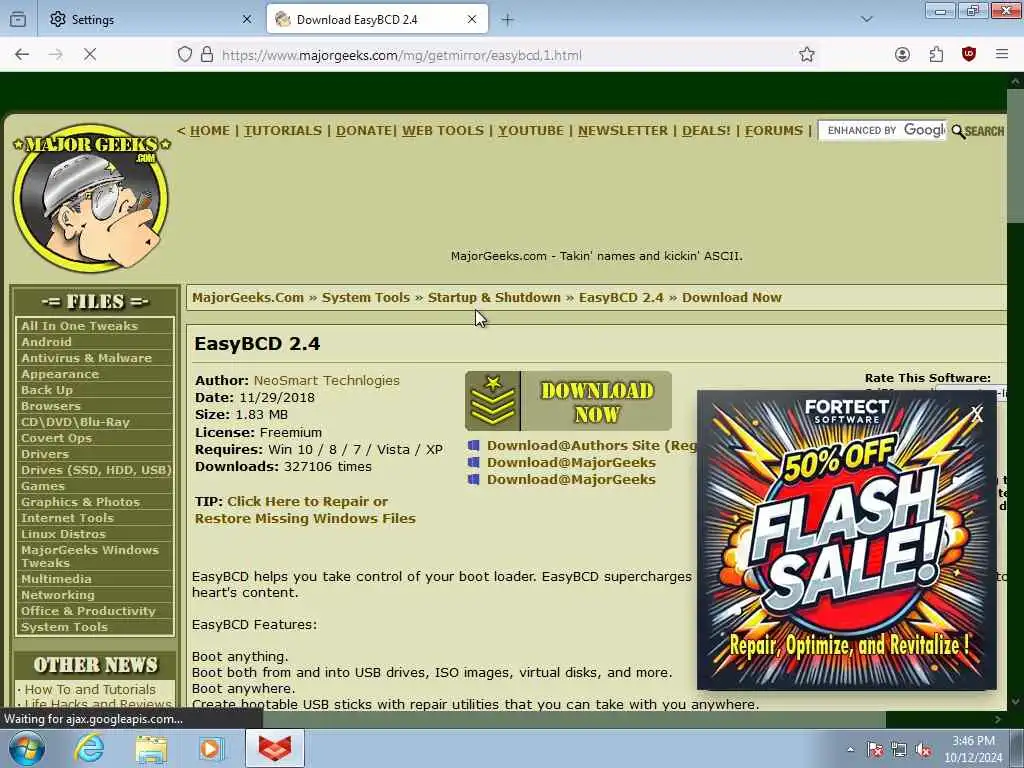Image resolution: width=1024 pixels, height=768 pixels.
Task: Open How To and Tutorials news link
Action: click(x=90, y=690)
